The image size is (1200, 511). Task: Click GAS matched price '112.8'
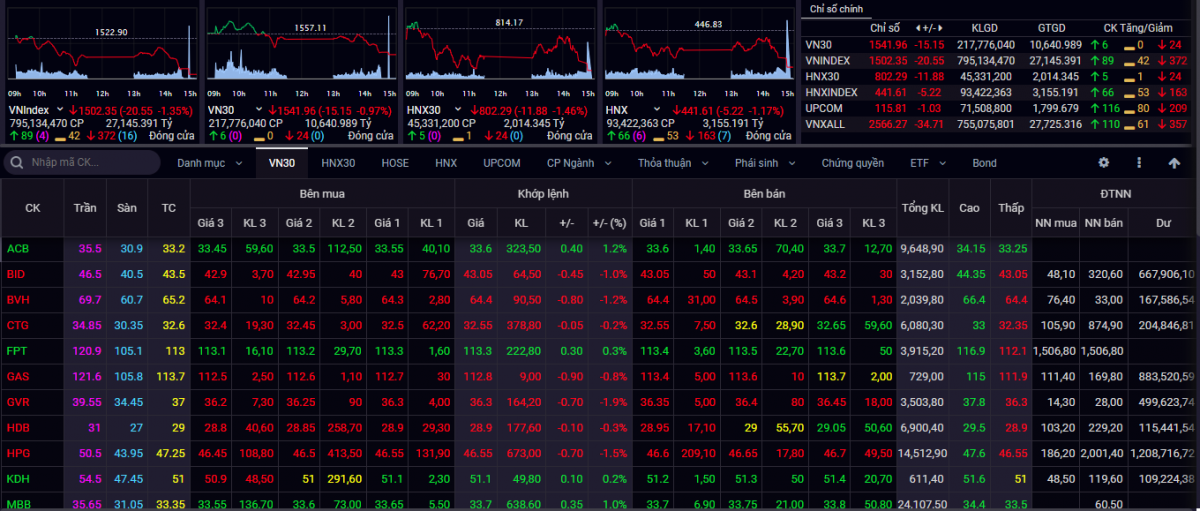[480, 376]
